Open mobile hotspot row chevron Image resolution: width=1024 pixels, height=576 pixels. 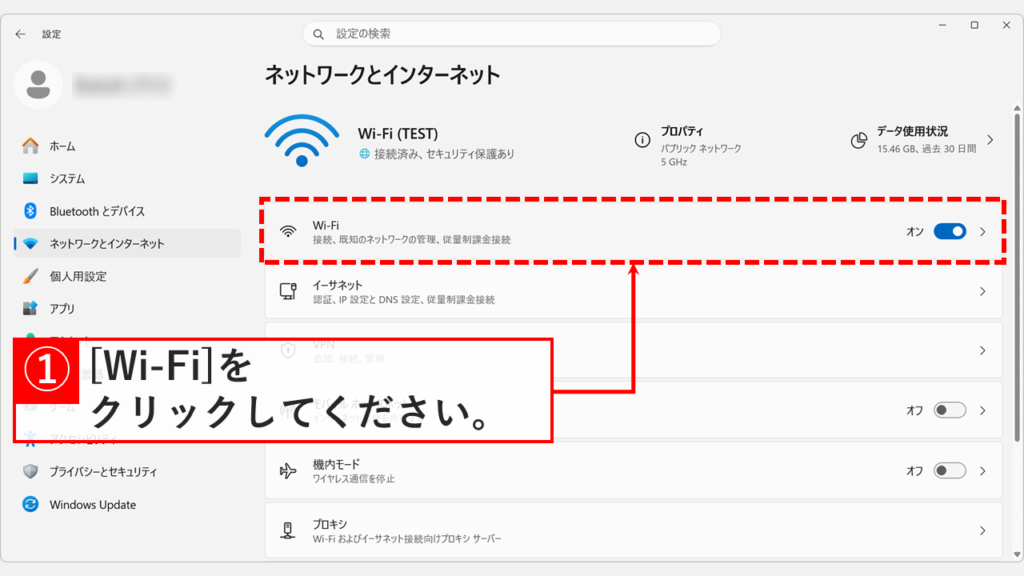tap(983, 410)
